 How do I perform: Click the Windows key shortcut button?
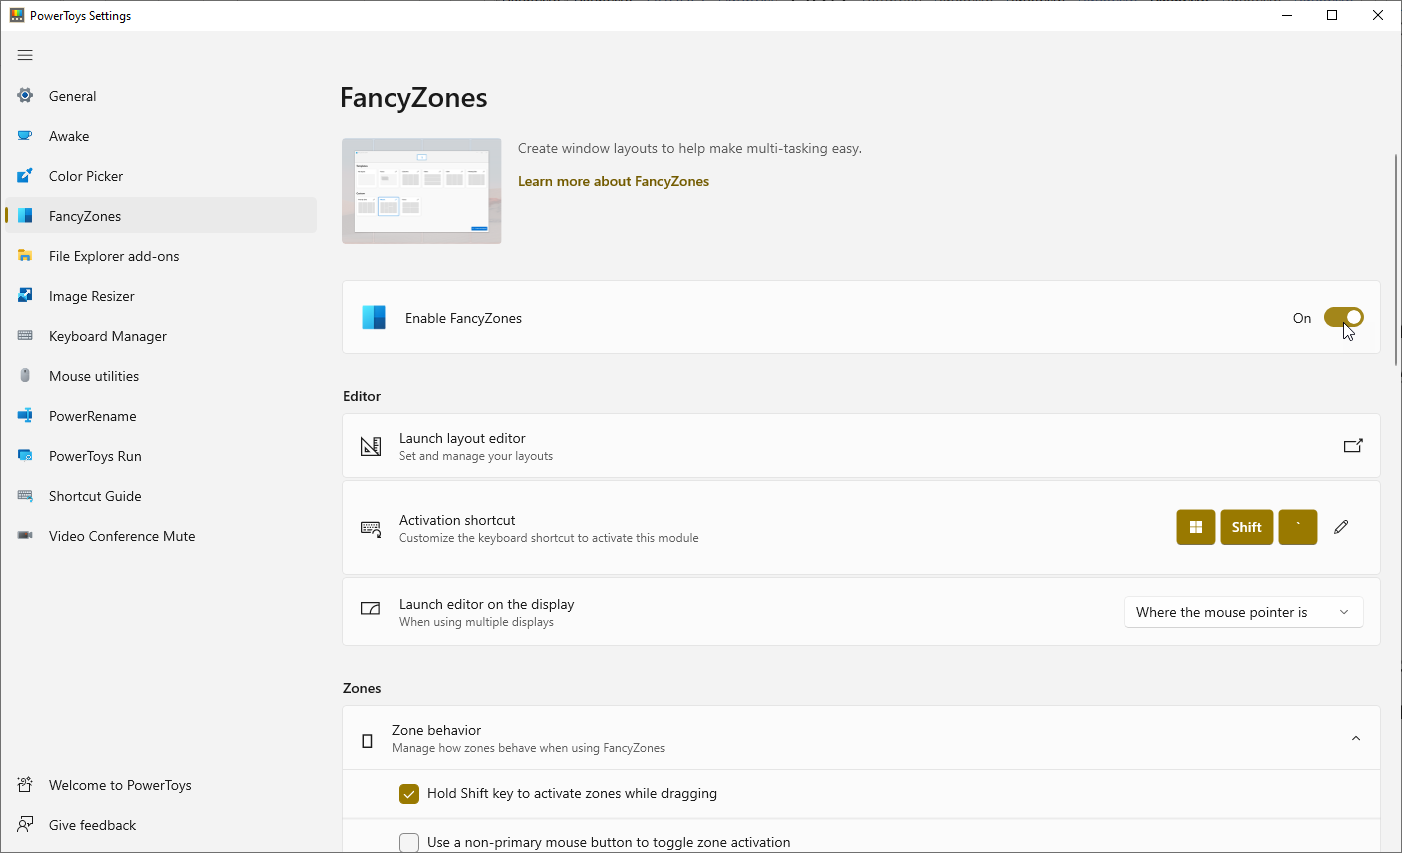click(1196, 527)
